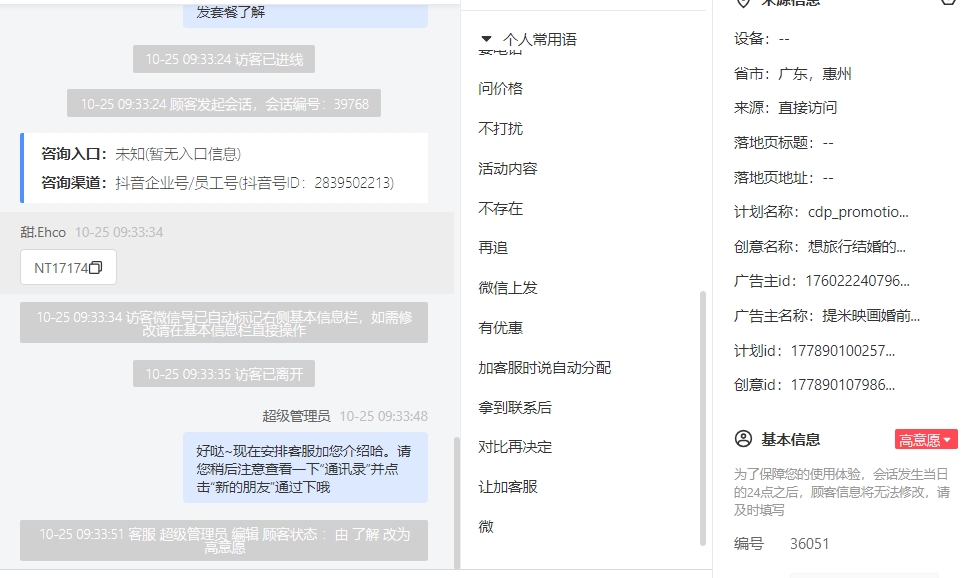Screen dimensions: 976x578
Task: Click the 超级管理员 sender name
Action: pyautogui.click(x=296, y=416)
